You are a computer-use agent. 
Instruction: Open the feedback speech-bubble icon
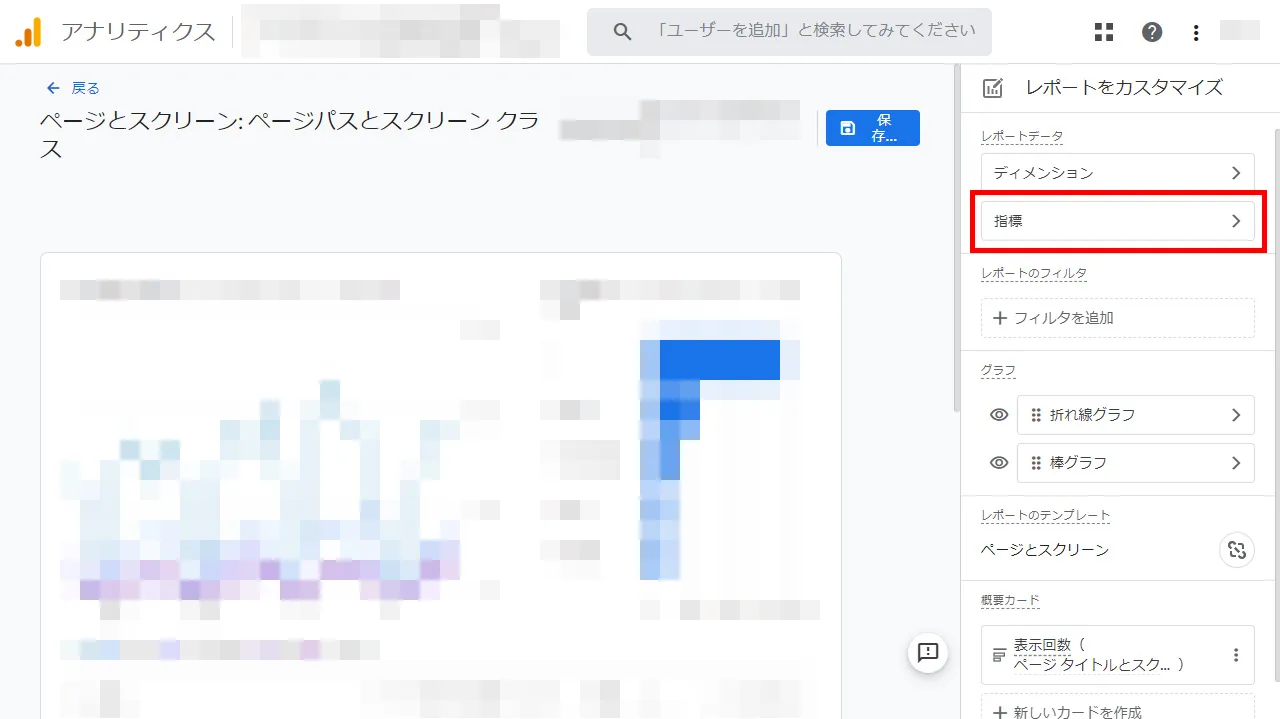pos(928,653)
